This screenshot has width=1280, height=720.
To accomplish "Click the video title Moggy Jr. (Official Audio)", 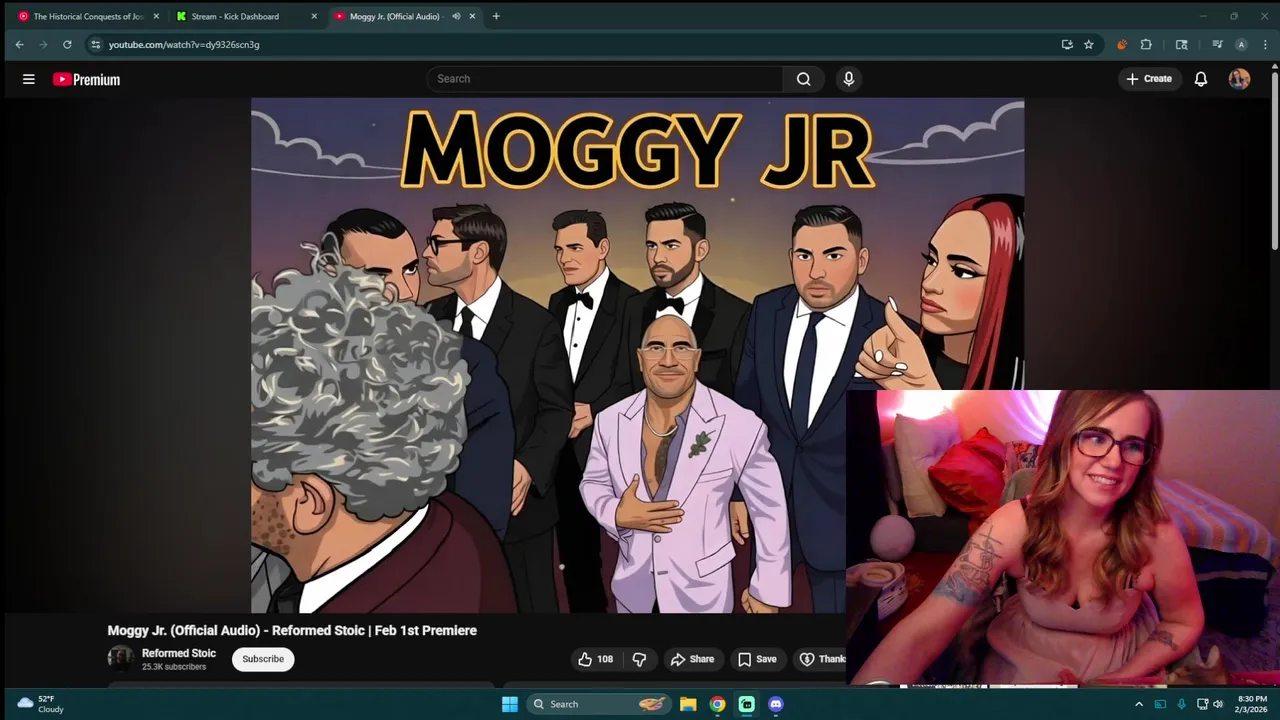I will pos(292,630).
